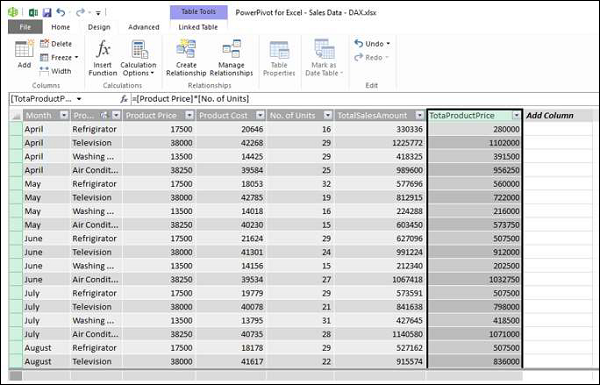Image resolution: width=600 pixels, height=385 pixels.
Task: Switch to the Design tab
Action: coord(99,27)
